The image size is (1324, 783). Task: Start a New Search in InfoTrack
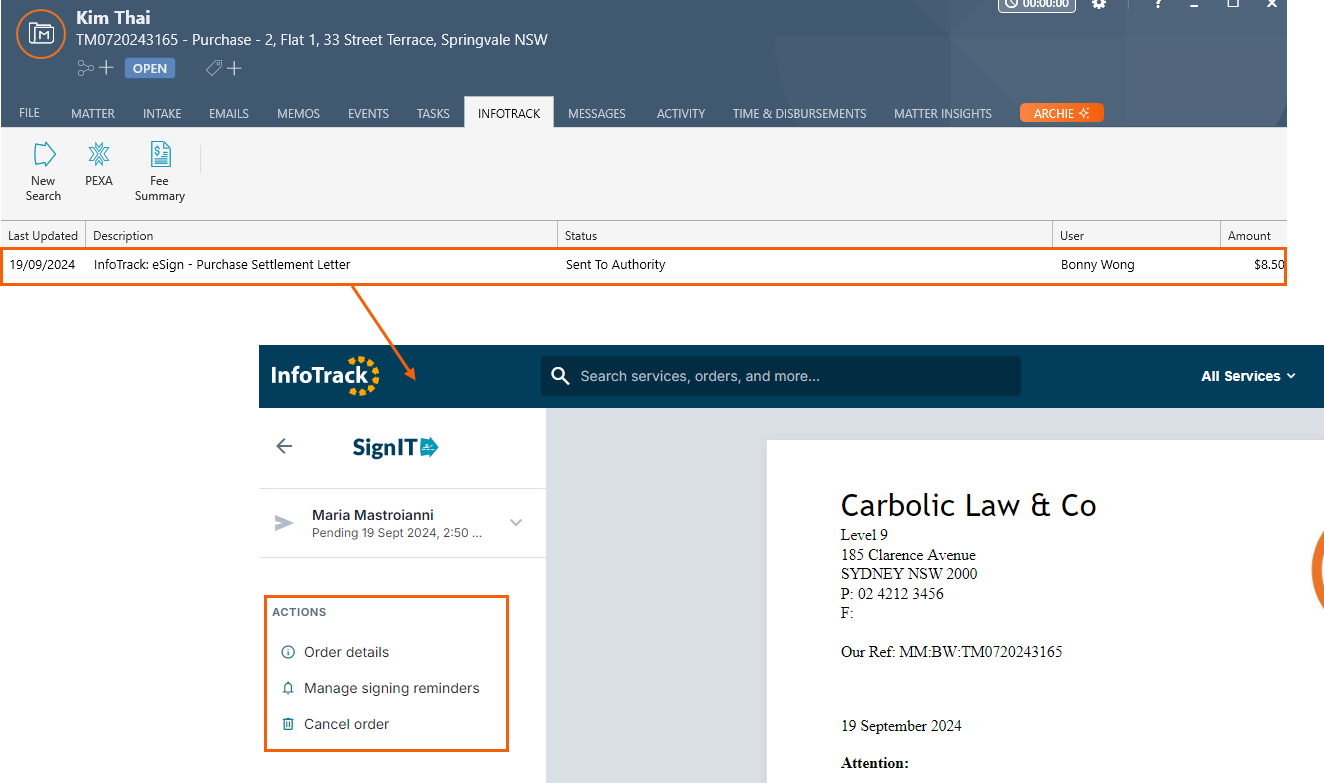pyautogui.click(x=44, y=171)
